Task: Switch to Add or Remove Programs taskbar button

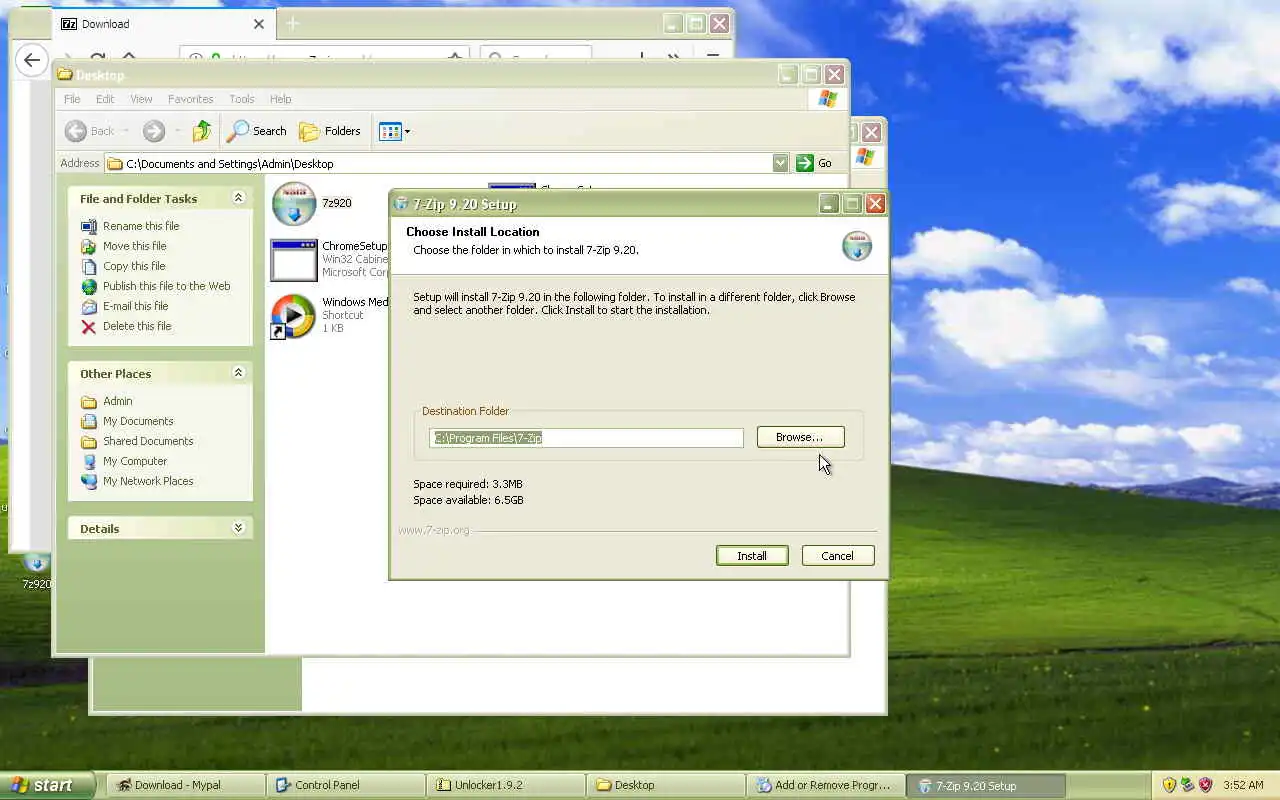Action: coord(826,785)
